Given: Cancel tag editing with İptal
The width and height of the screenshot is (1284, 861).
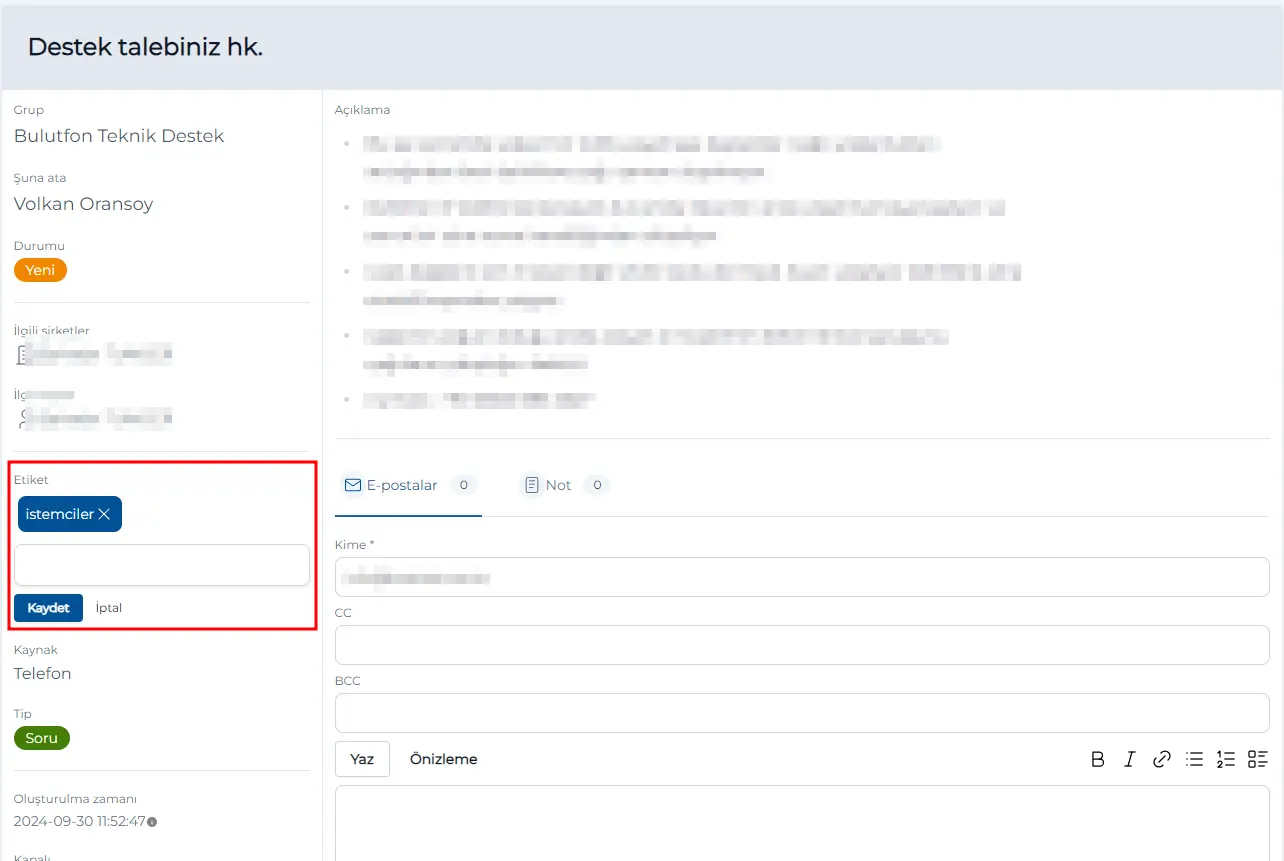Looking at the screenshot, I should pos(109,608).
